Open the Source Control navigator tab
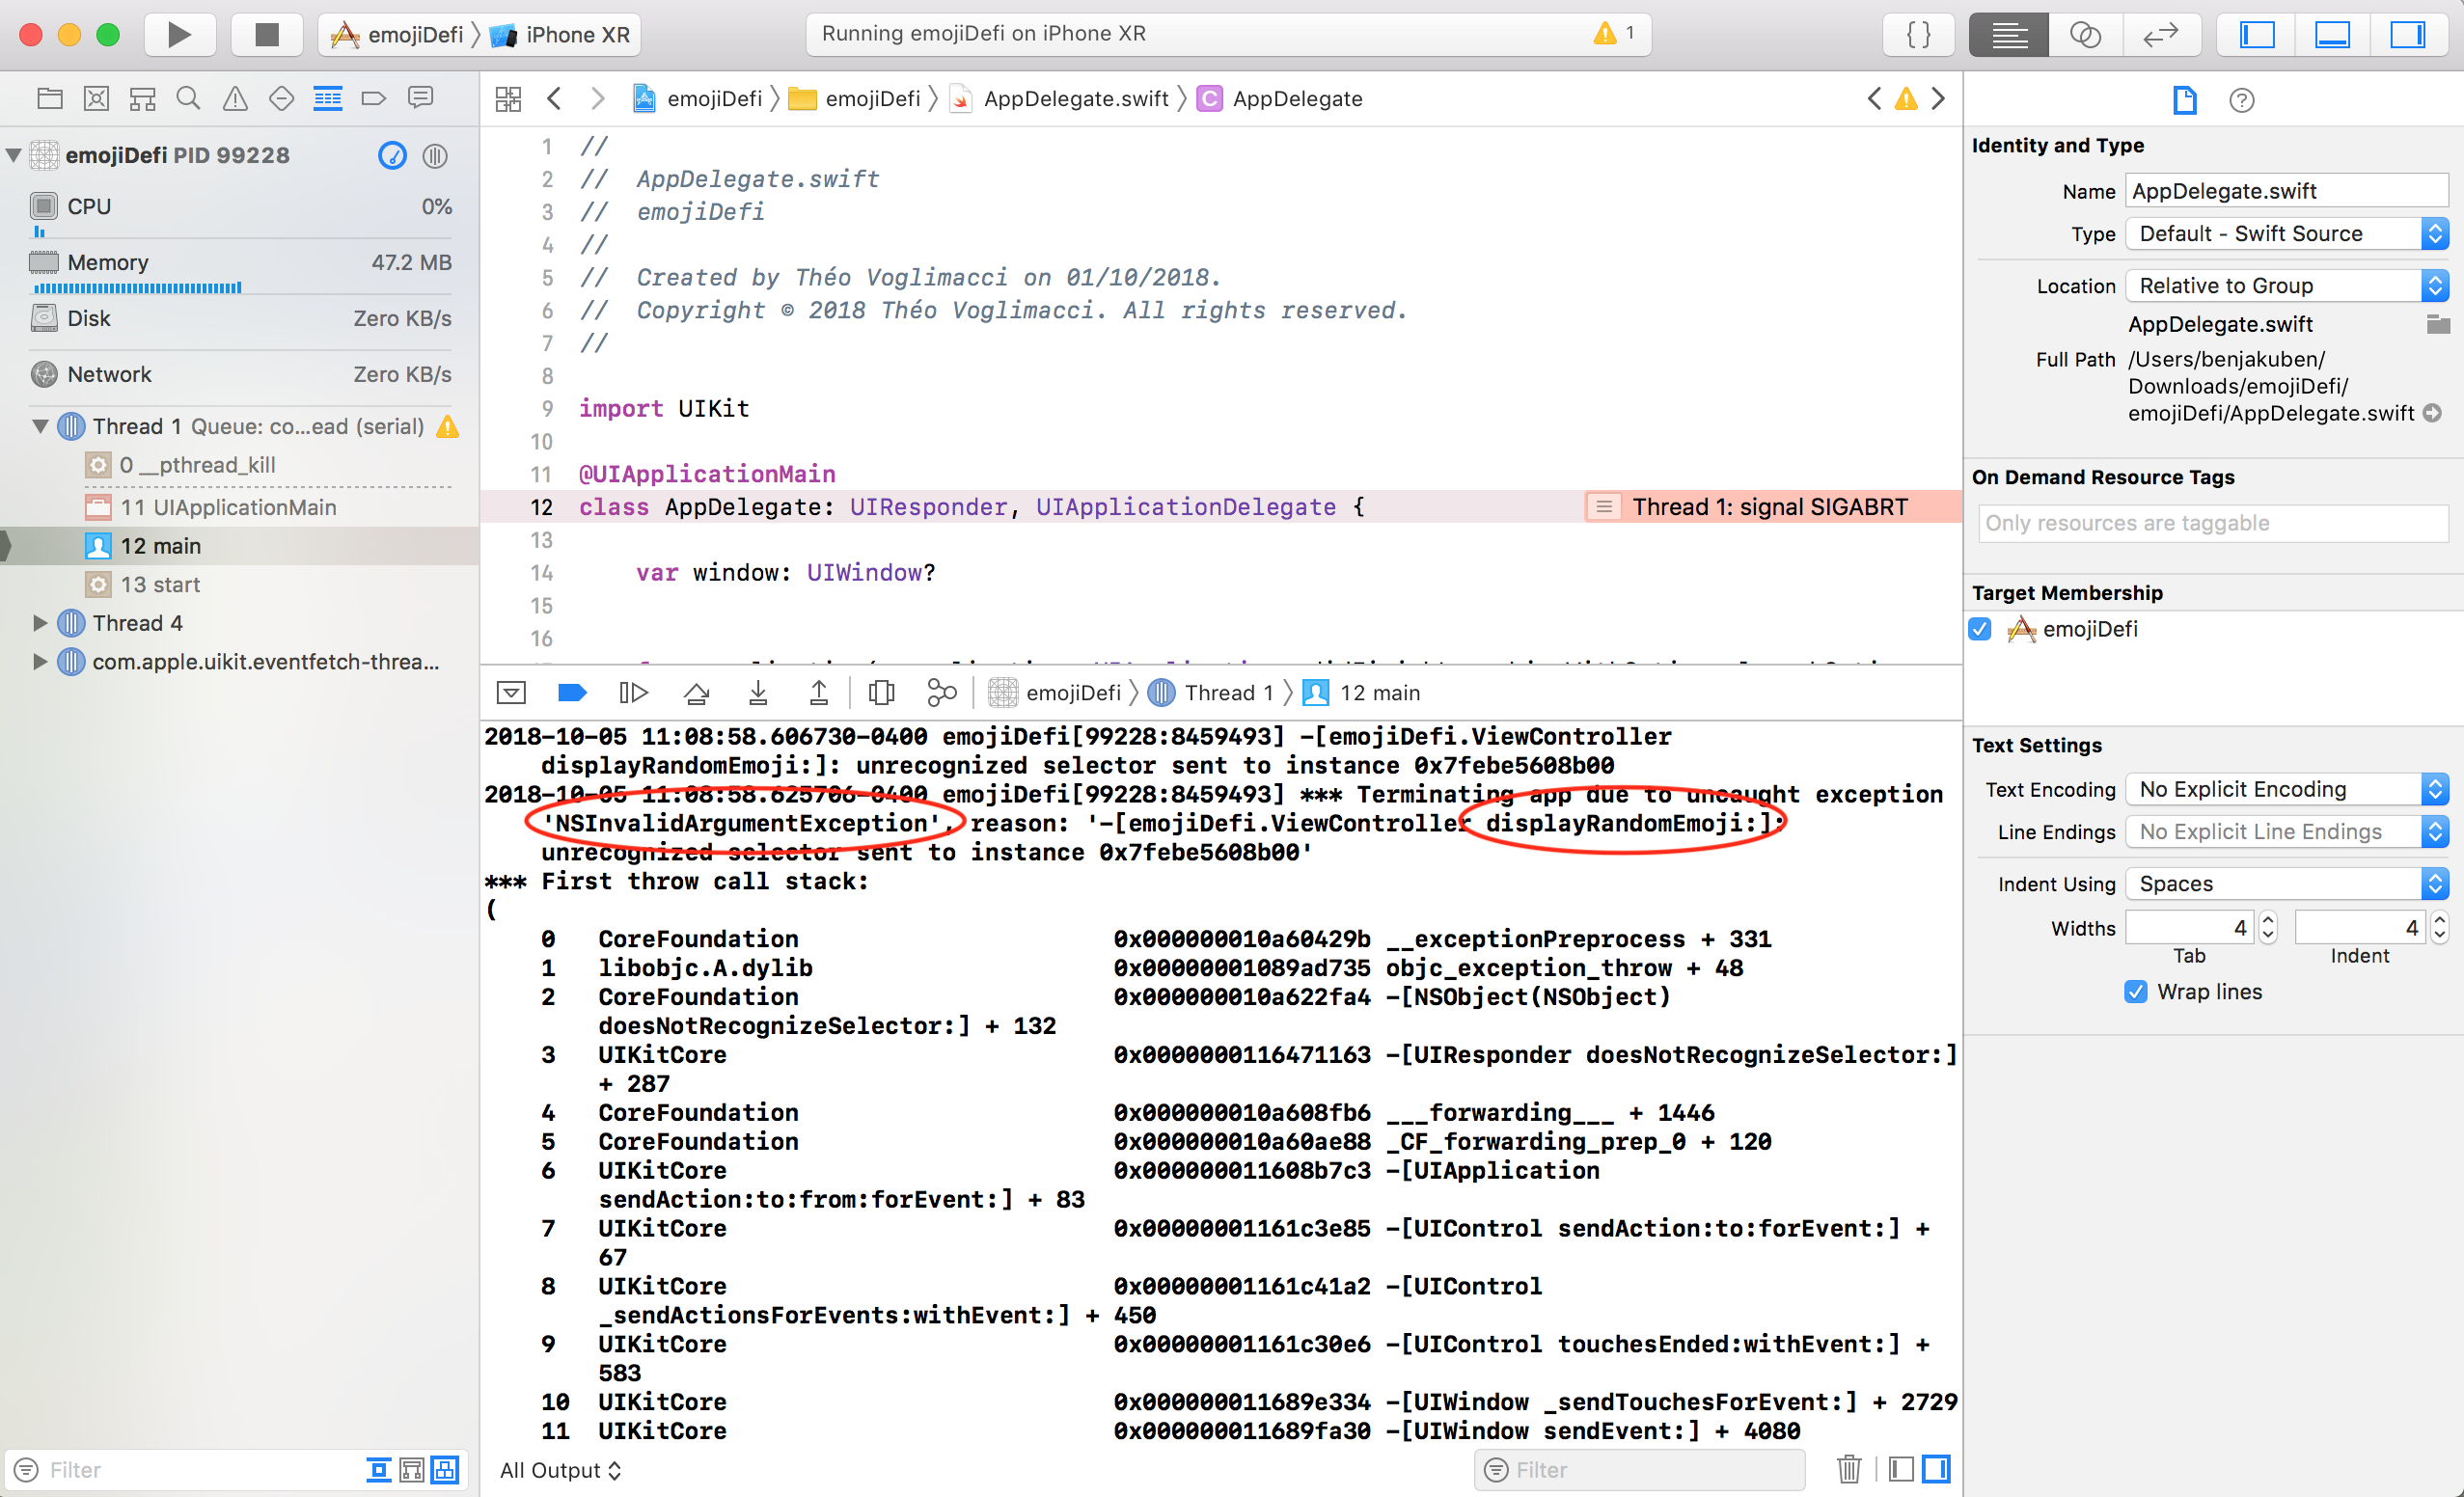2464x1497 pixels. tap(96, 98)
